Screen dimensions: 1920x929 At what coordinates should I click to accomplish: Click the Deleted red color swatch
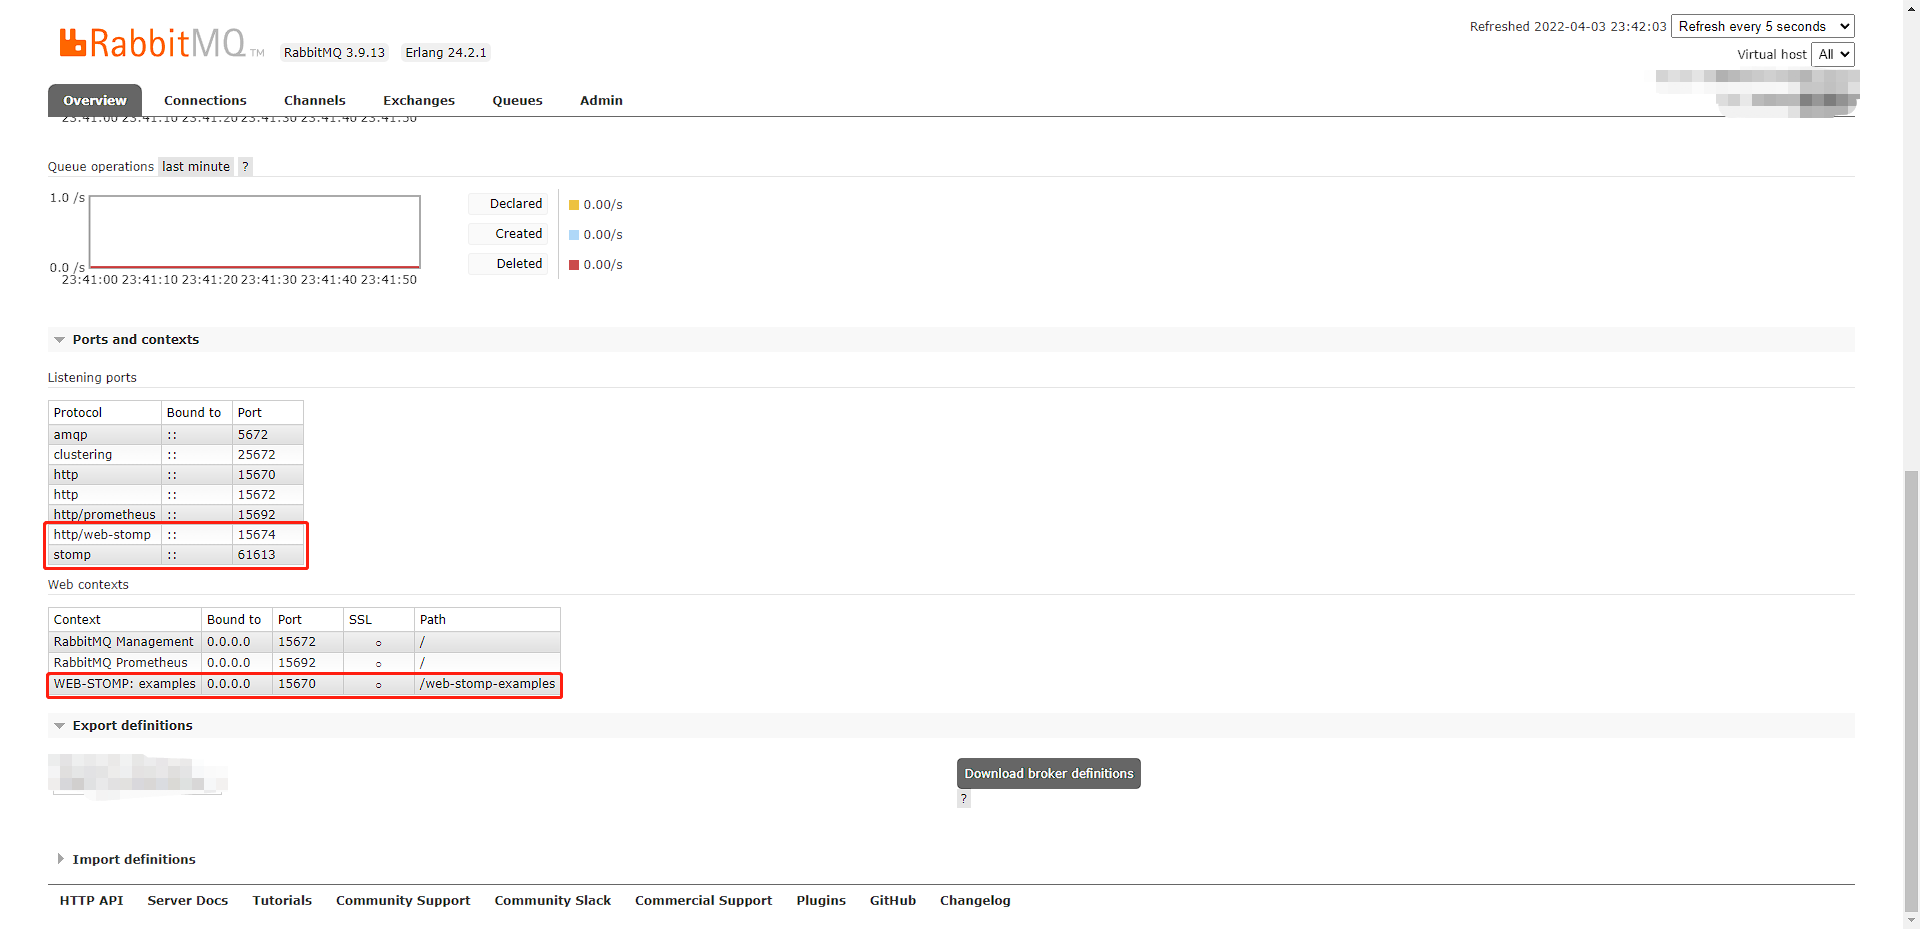574,265
